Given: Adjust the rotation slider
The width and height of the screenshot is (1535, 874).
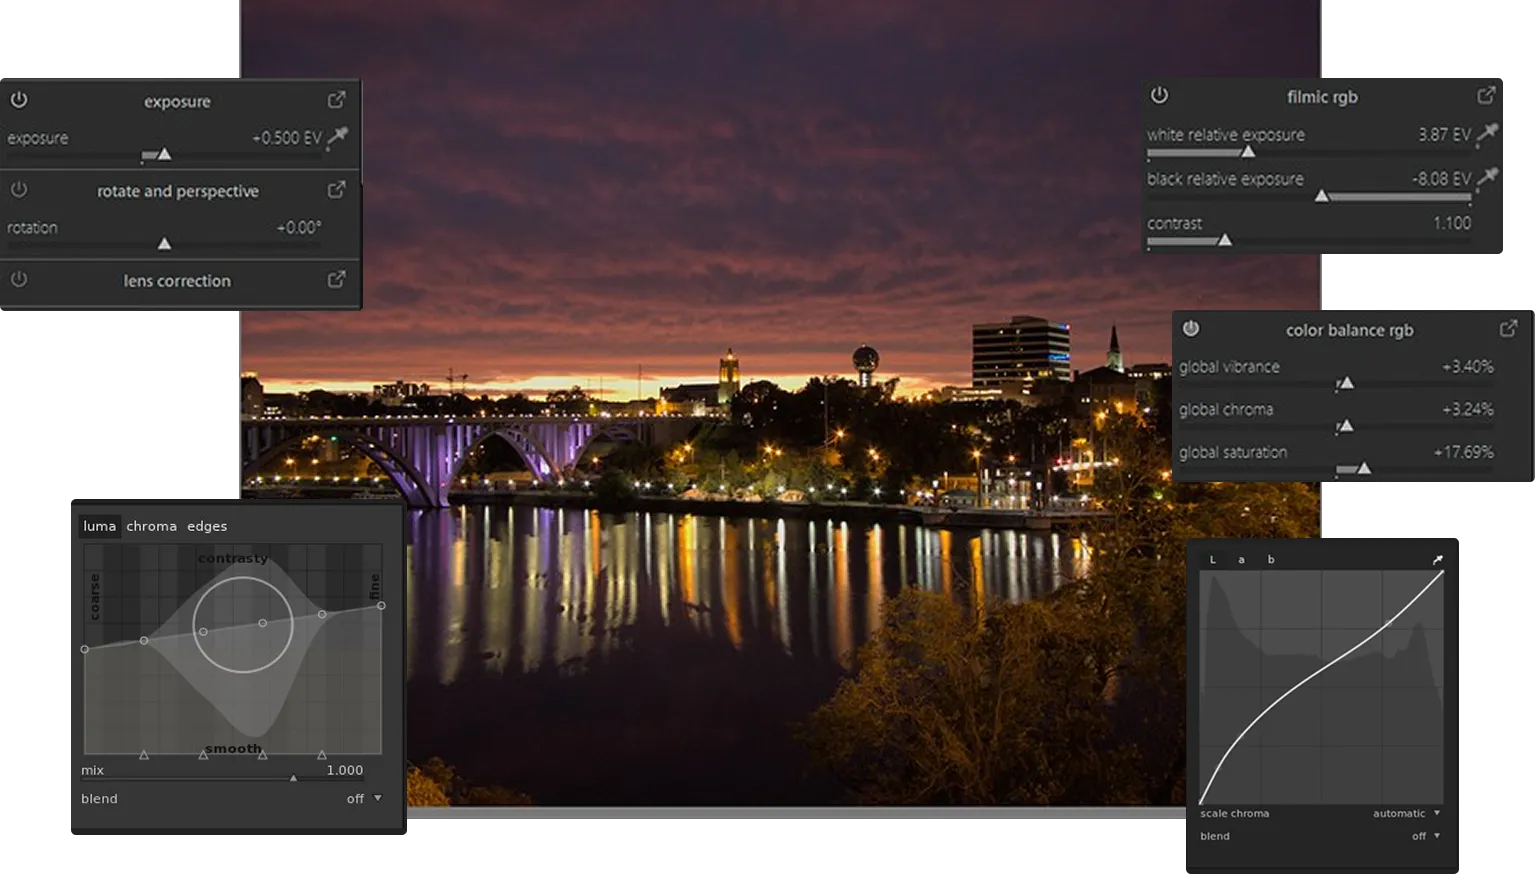Looking at the screenshot, I should tap(164, 244).
